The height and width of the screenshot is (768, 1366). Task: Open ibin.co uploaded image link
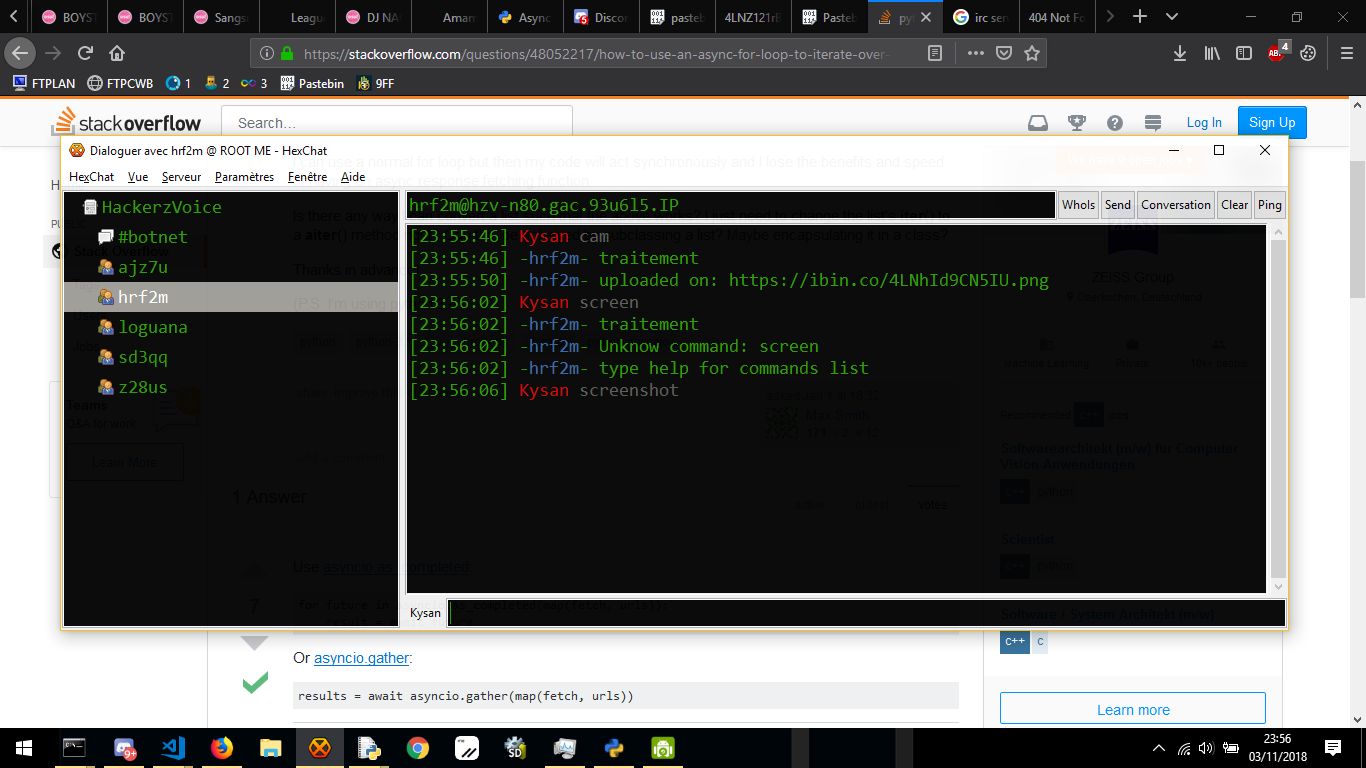coord(888,280)
